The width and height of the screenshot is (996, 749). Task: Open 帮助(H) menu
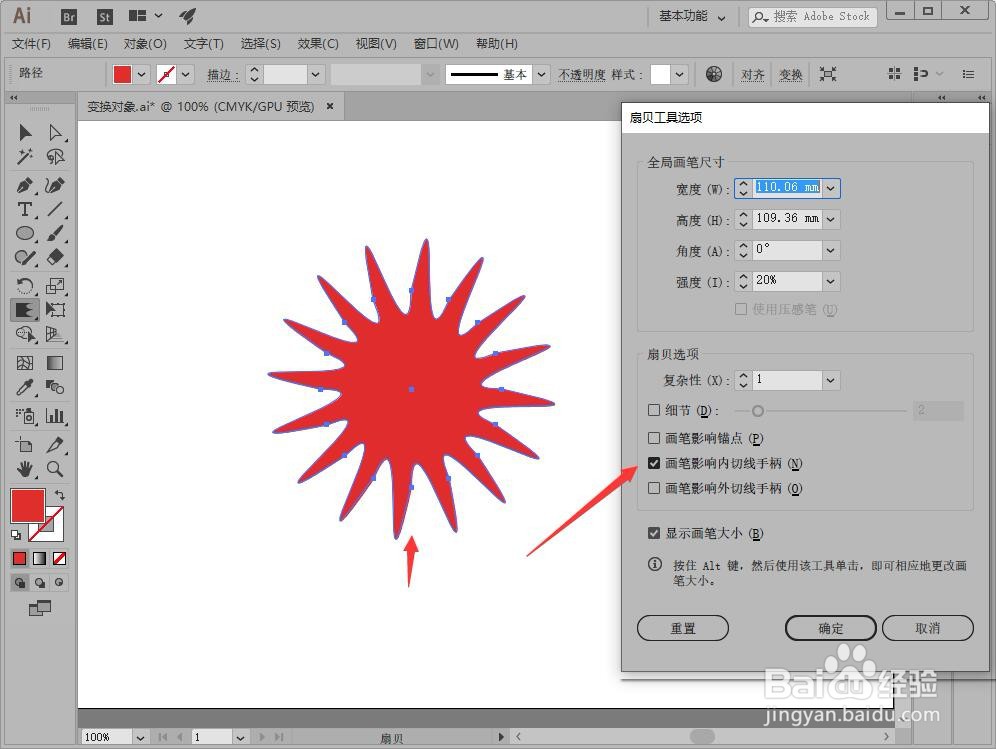click(497, 44)
